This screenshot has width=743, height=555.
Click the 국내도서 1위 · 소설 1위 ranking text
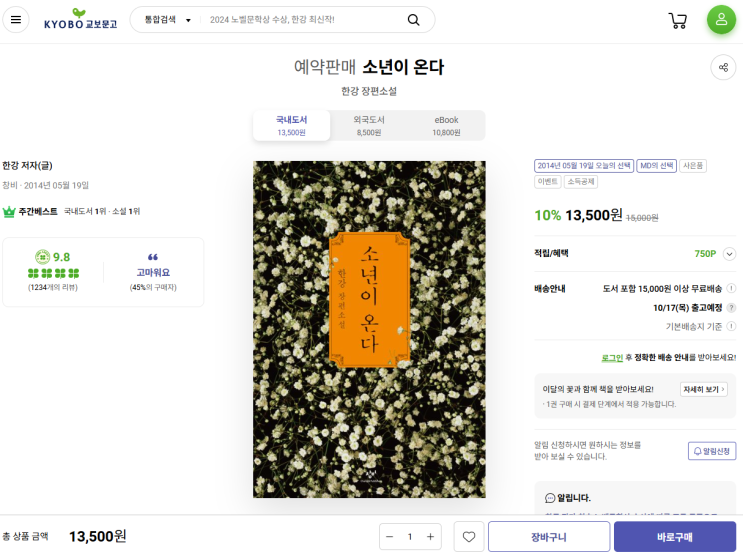click(x=102, y=211)
